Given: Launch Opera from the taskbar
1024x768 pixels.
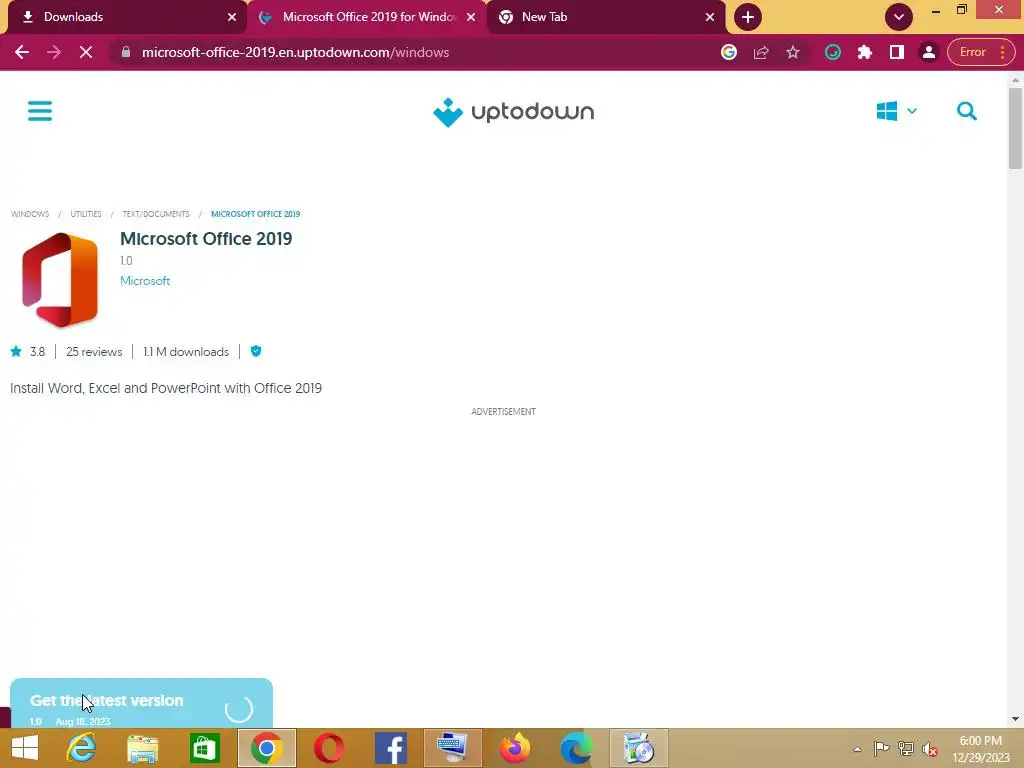Looking at the screenshot, I should click(x=328, y=748).
